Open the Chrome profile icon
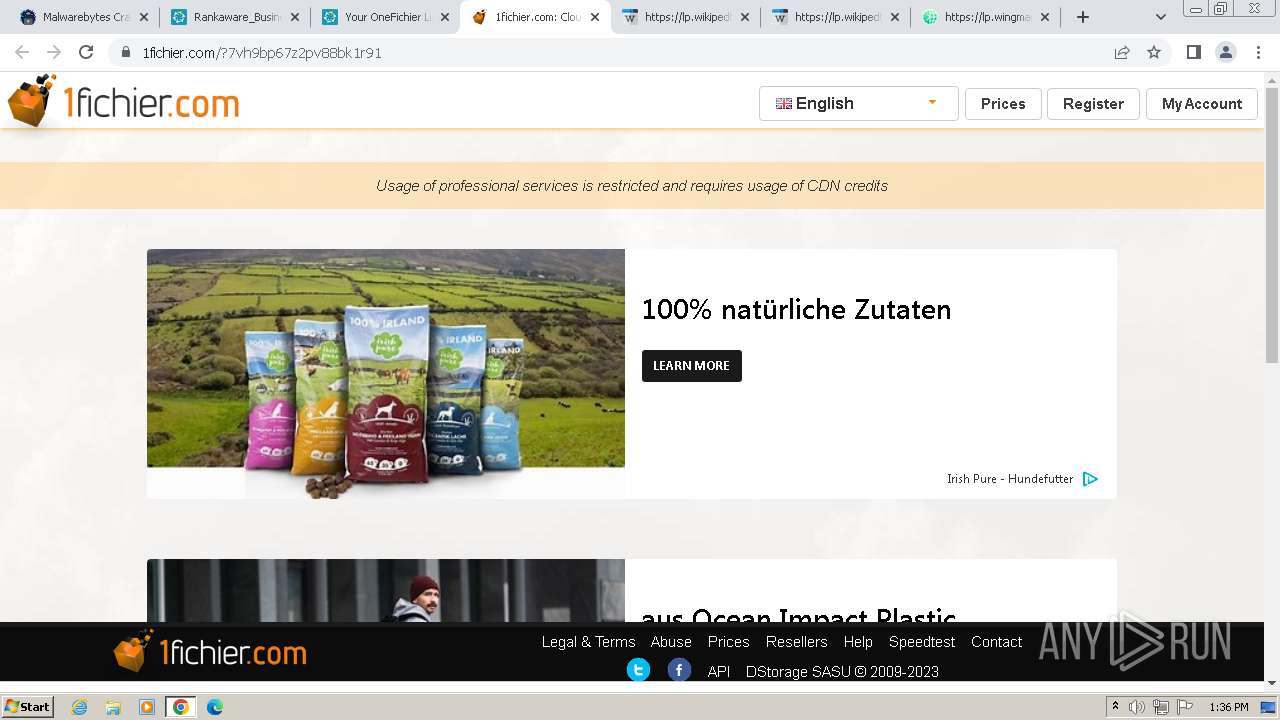 (x=1226, y=52)
